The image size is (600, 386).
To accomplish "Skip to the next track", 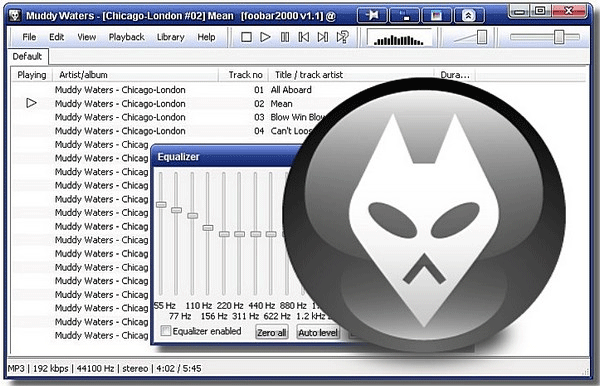I will [x=323, y=37].
